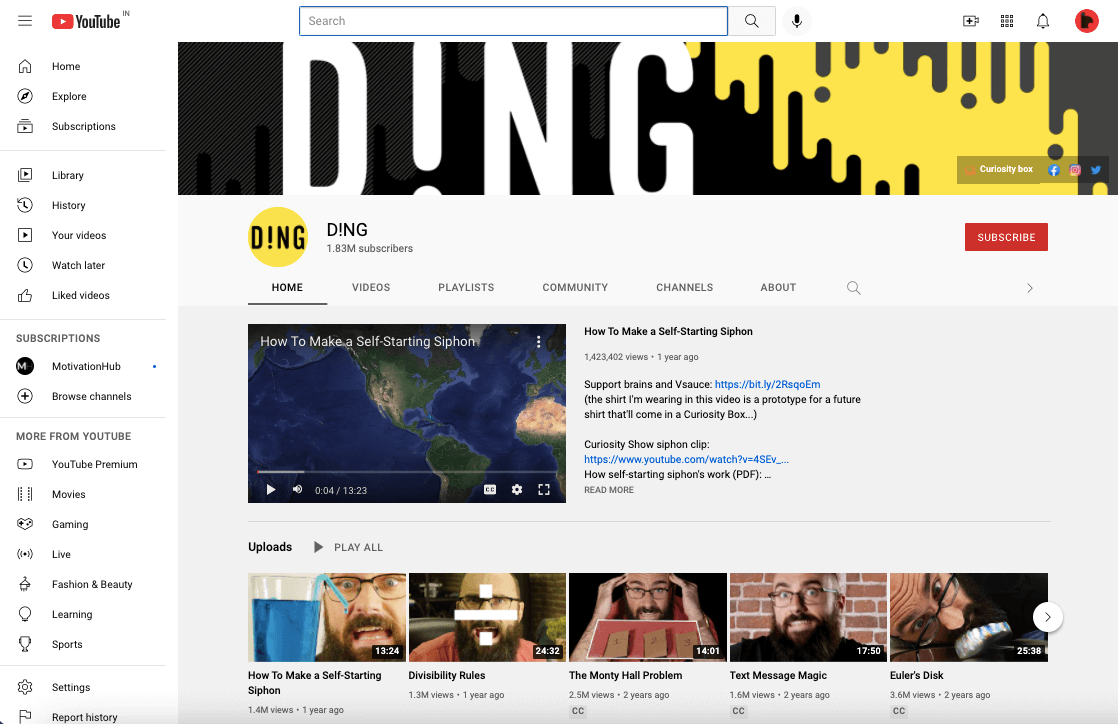Image resolution: width=1118 pixels, height=724 pixels.
Task: Open the notifications bell
Action: point(1042,21)
